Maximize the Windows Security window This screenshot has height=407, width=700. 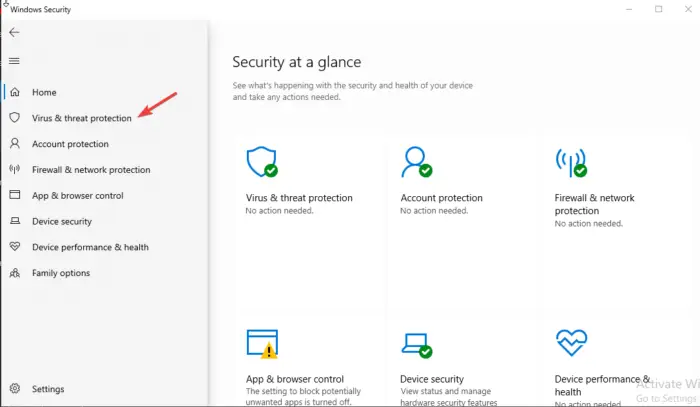pyautogui.click(x=658, y=9)
